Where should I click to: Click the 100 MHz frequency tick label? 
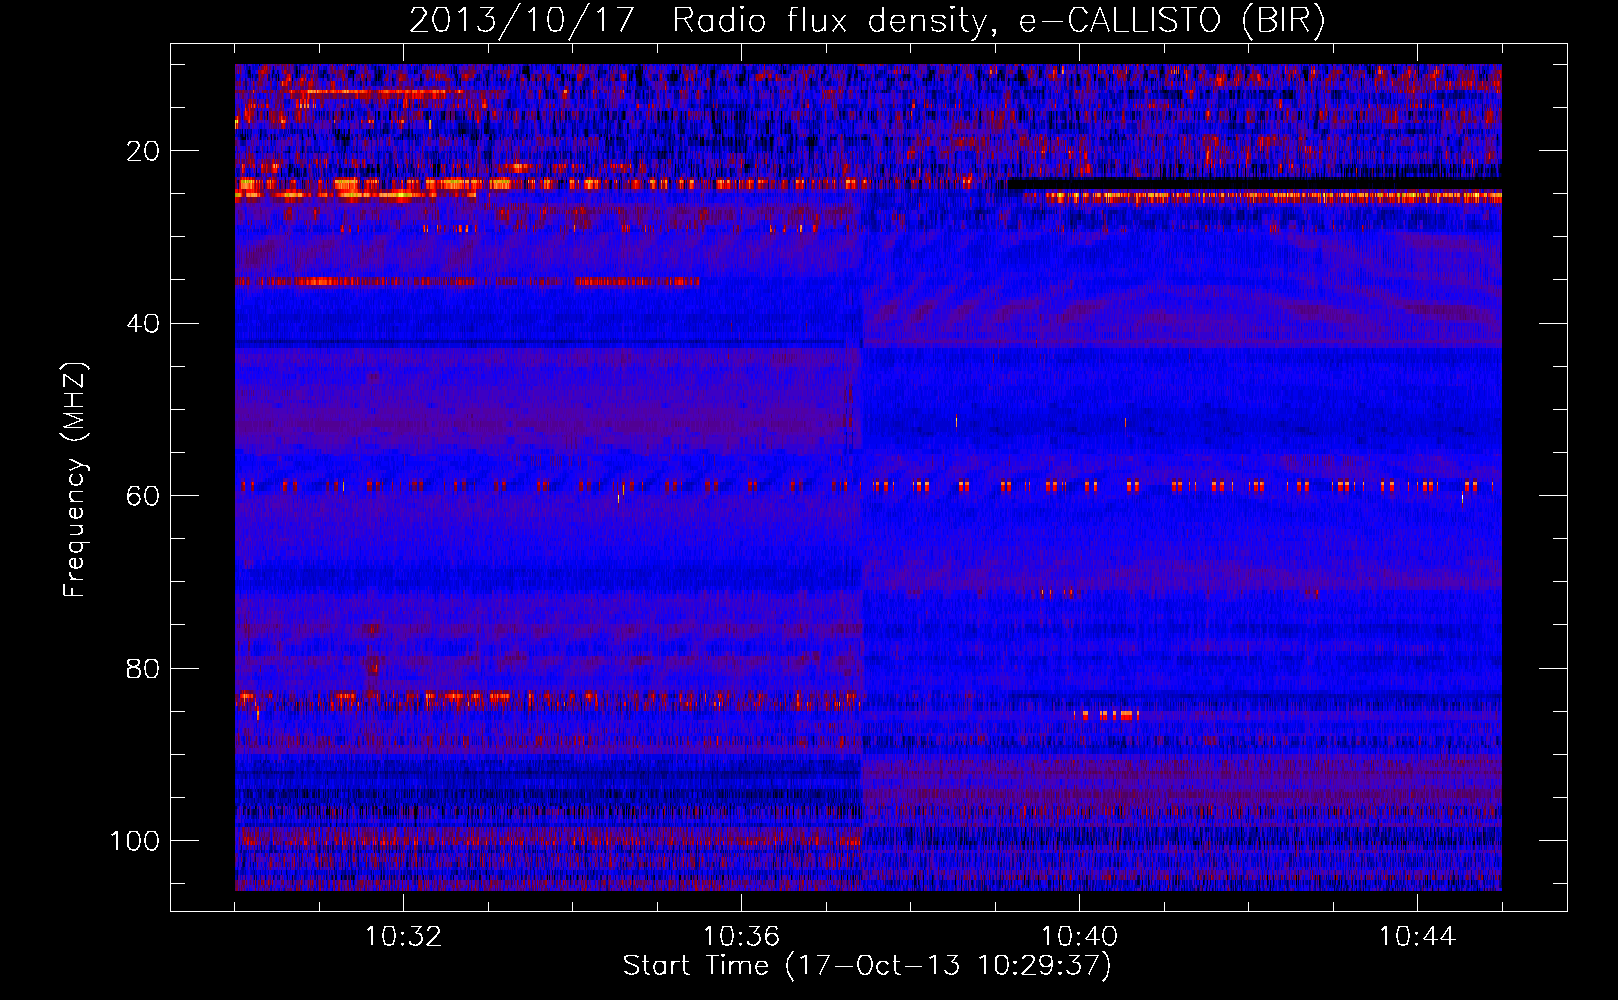[136, 841]
